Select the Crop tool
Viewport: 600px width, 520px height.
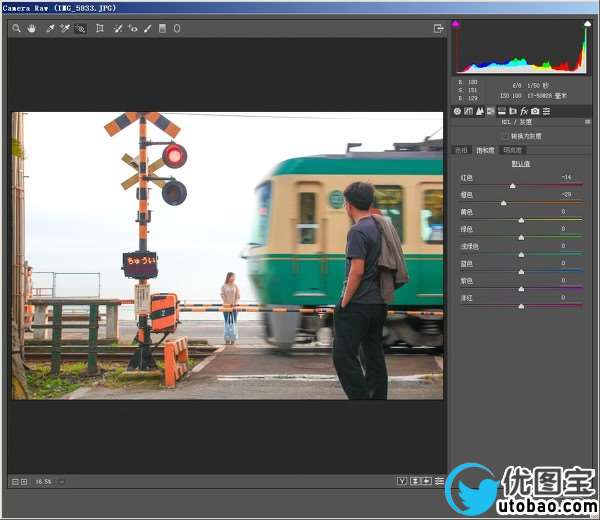(x=99, y=28)
